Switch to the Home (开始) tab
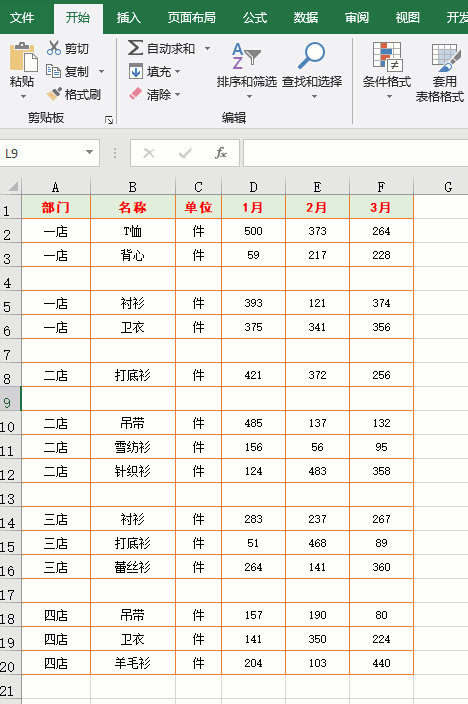 tap(78, 18)
